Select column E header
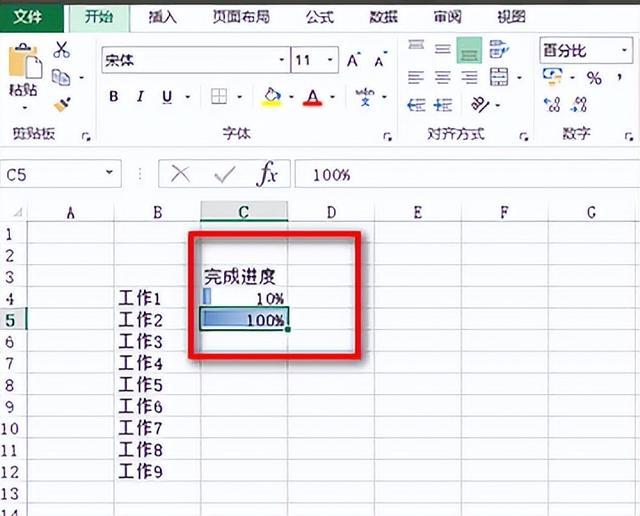640x516 pixels. pyautogui.click(x=418, y=211)
